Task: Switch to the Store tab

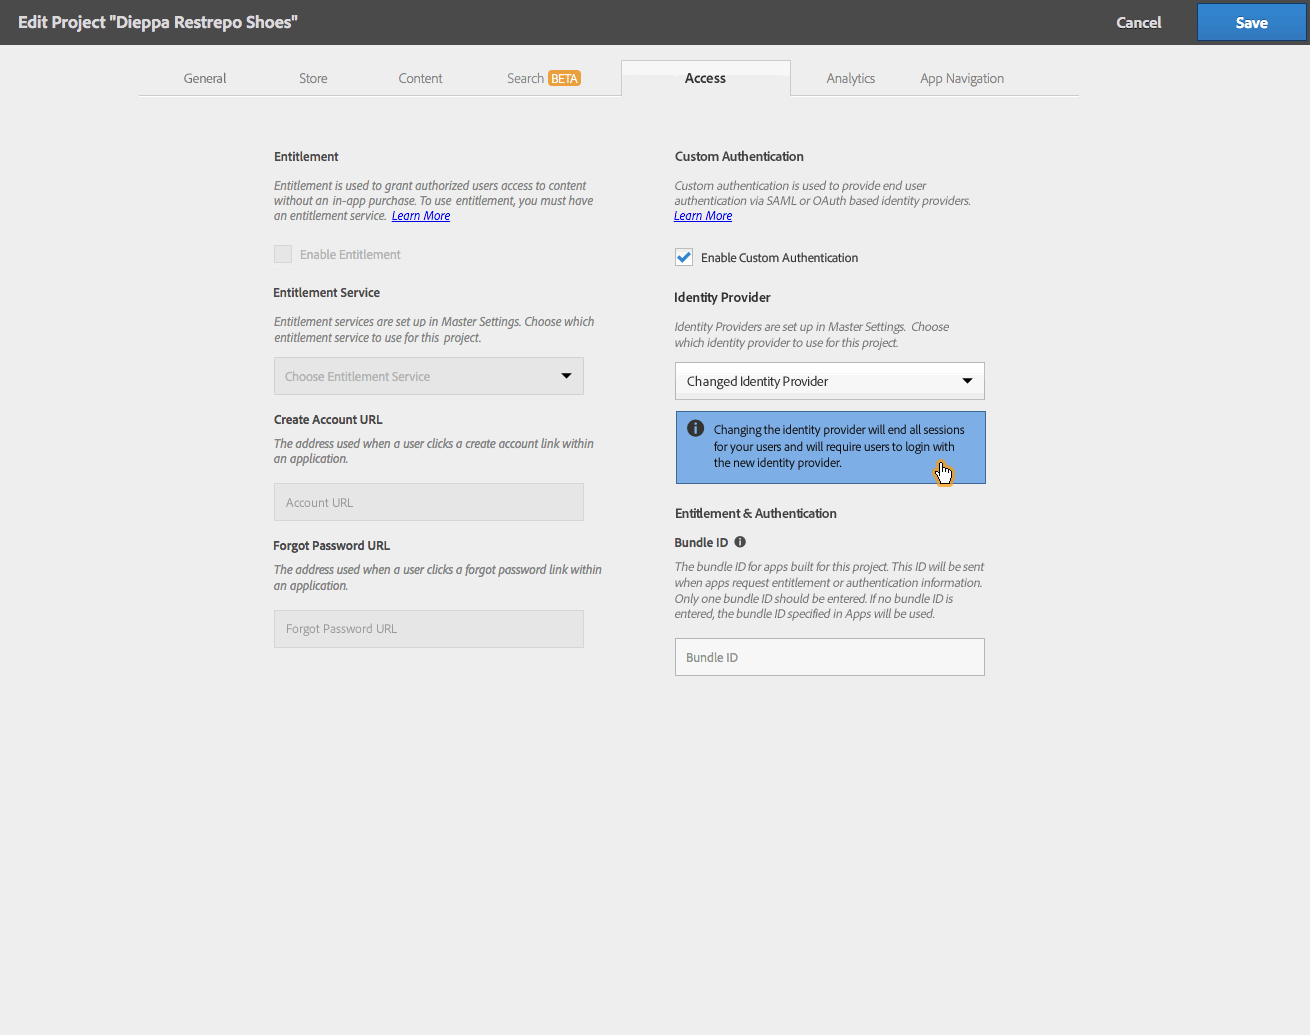Action: (313, 78)
